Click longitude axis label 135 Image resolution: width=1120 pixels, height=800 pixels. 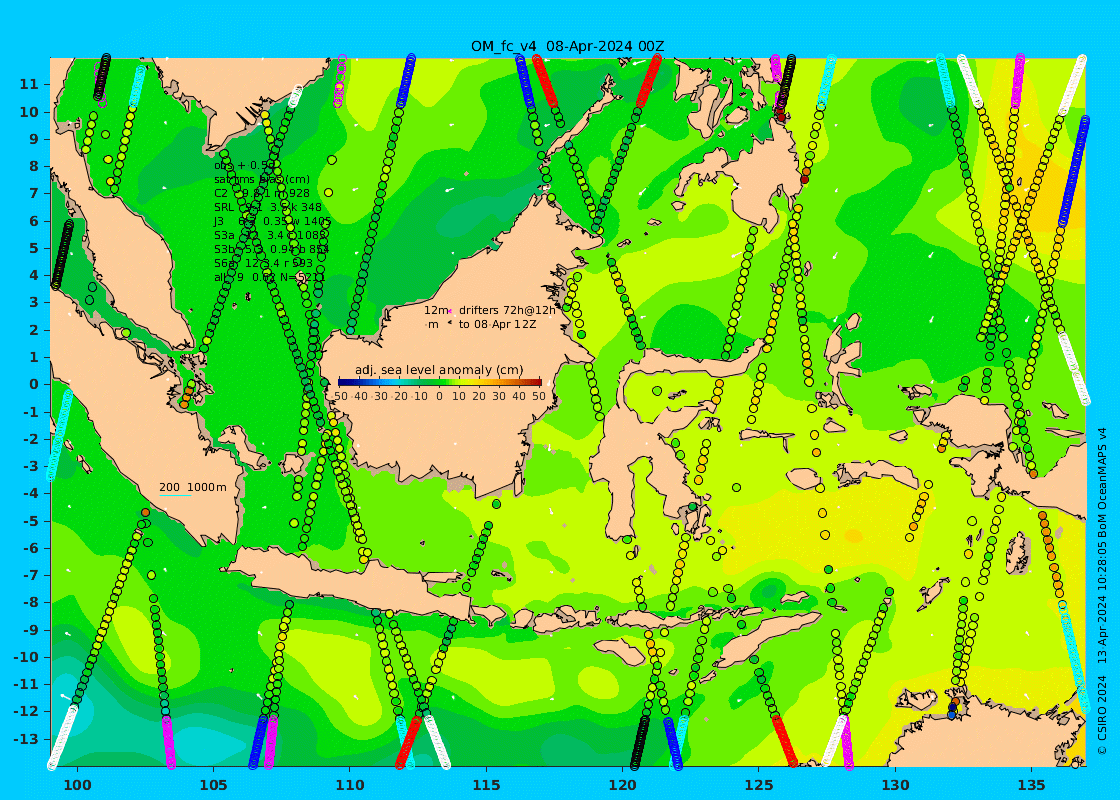1031,785
